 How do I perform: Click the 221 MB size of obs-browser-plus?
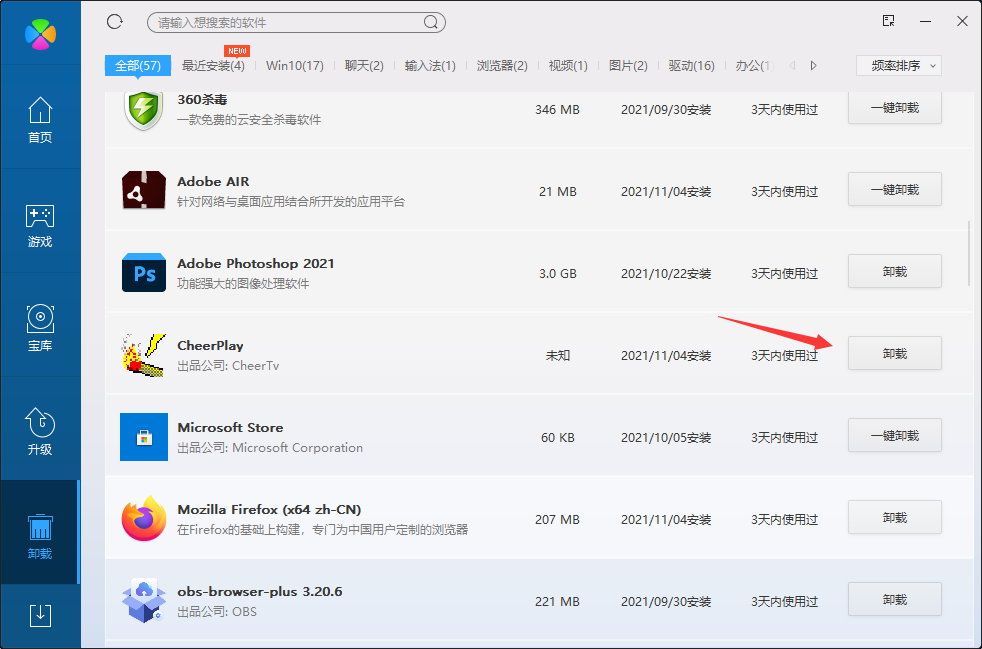point(557,602)
